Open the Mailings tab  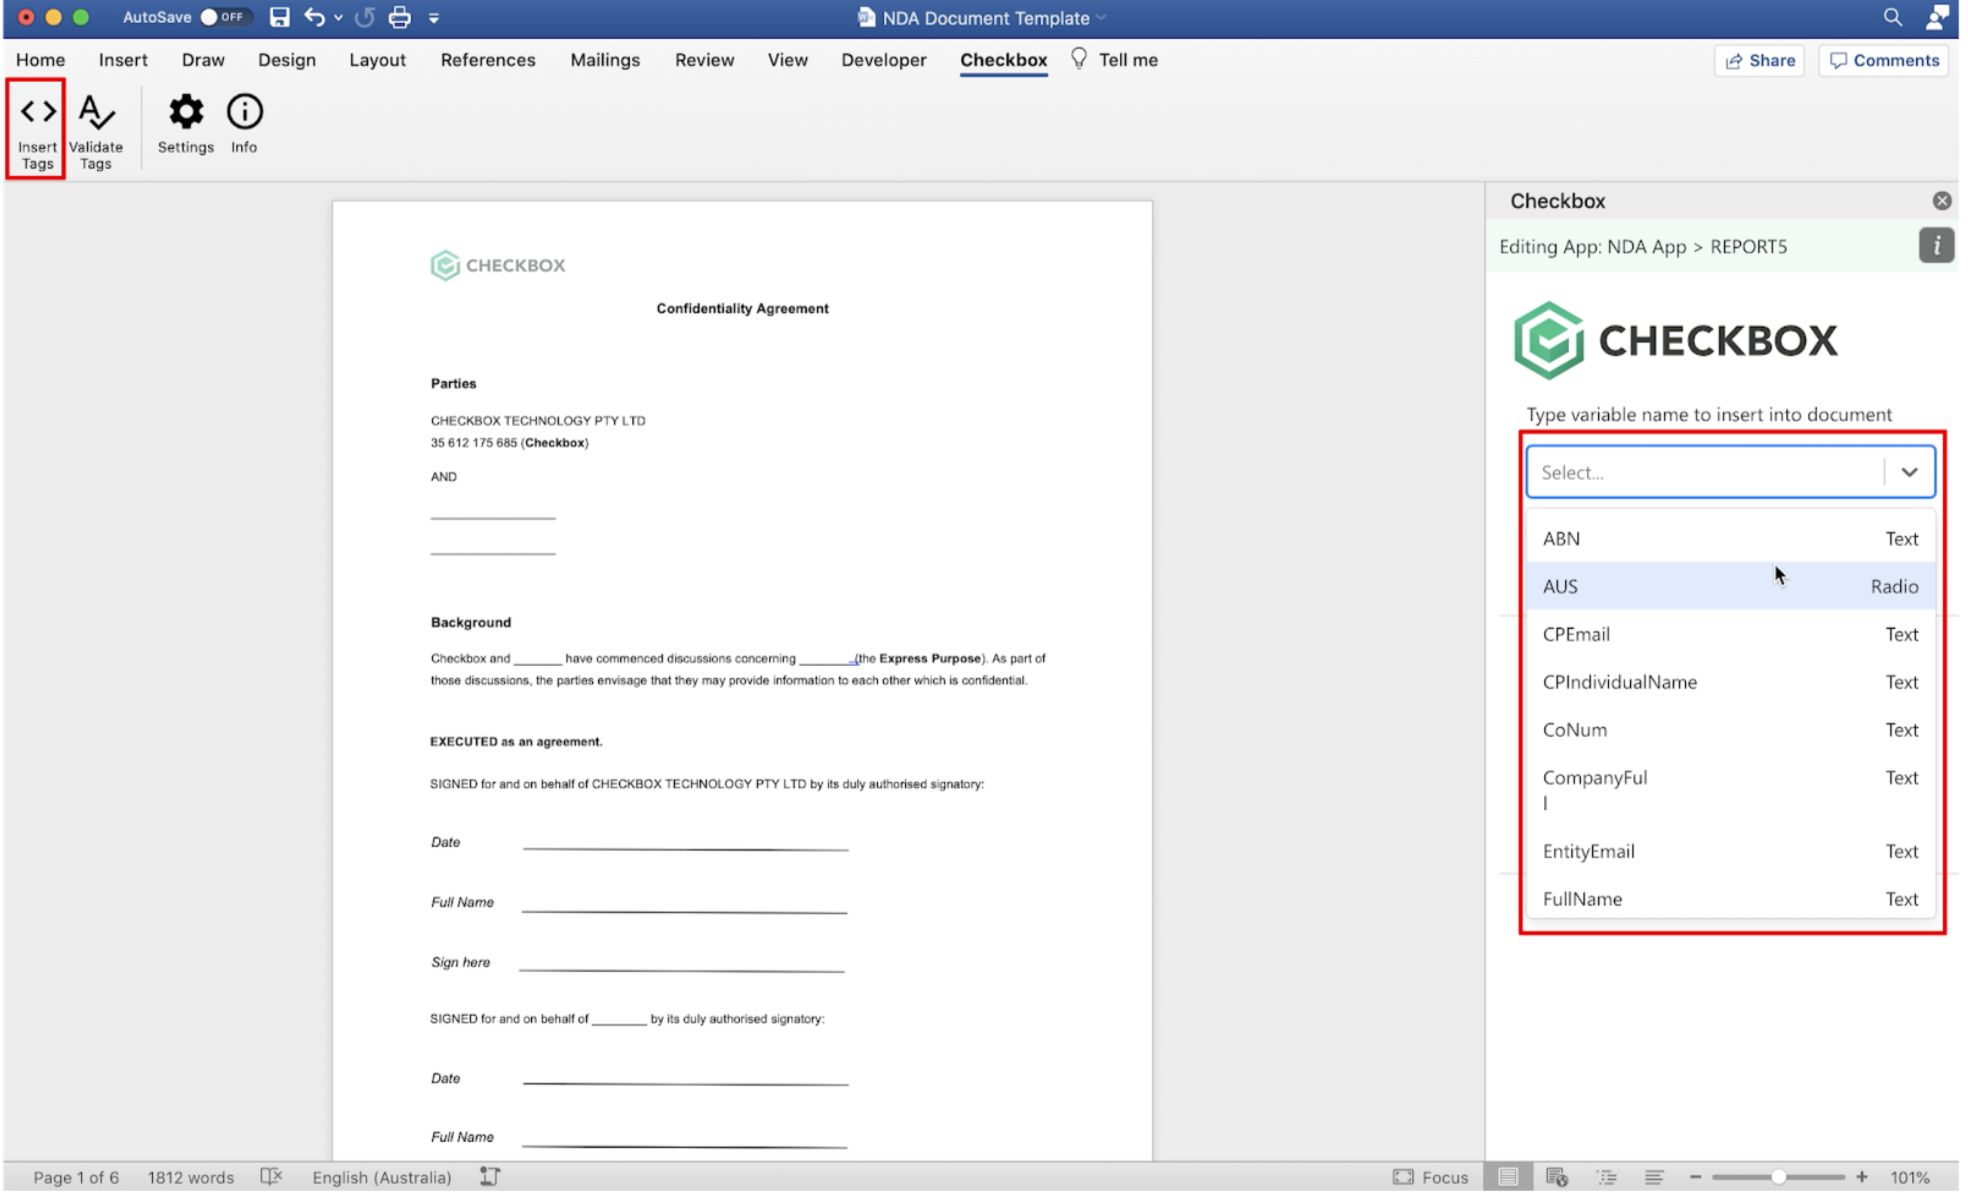pyautogui.click(x=605, y=60)
